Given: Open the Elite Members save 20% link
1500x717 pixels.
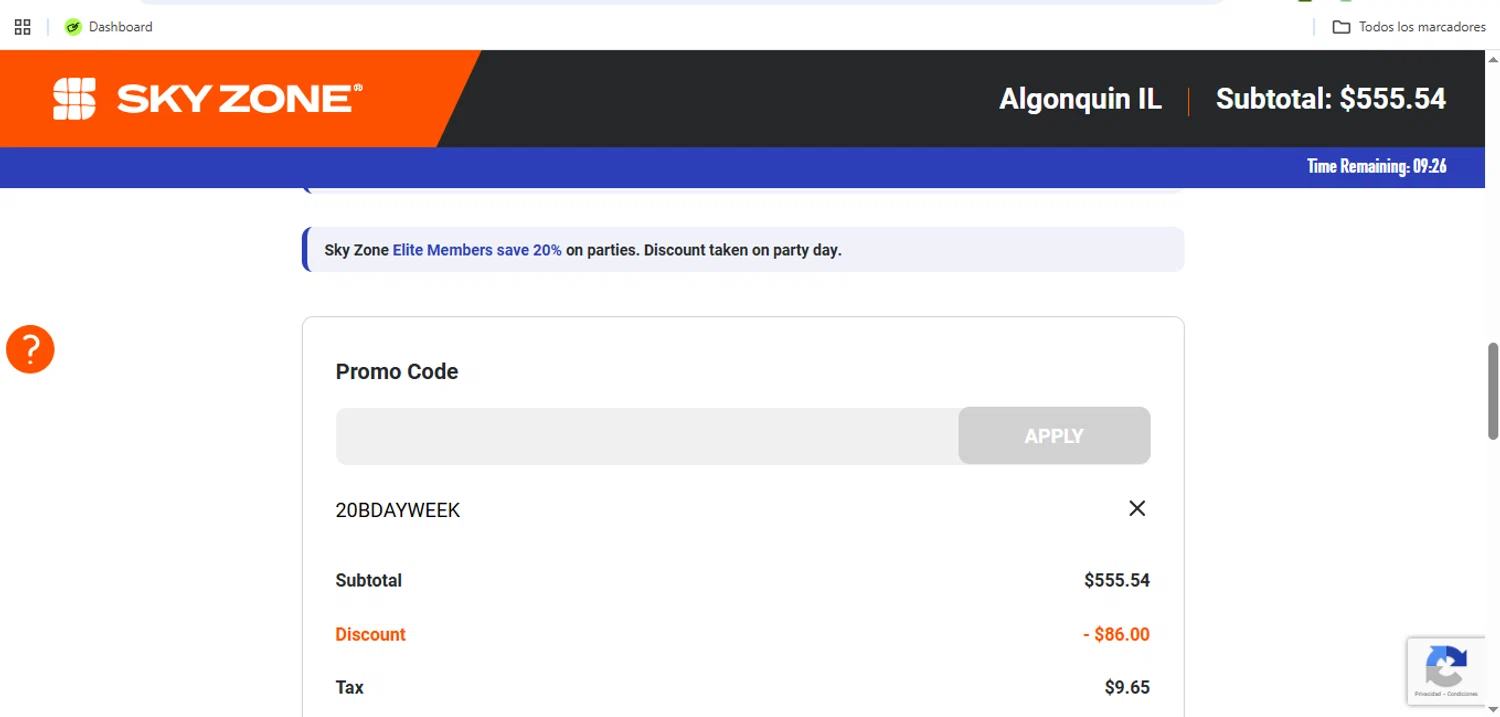Looking at the screenshot, I should (477, 250).
